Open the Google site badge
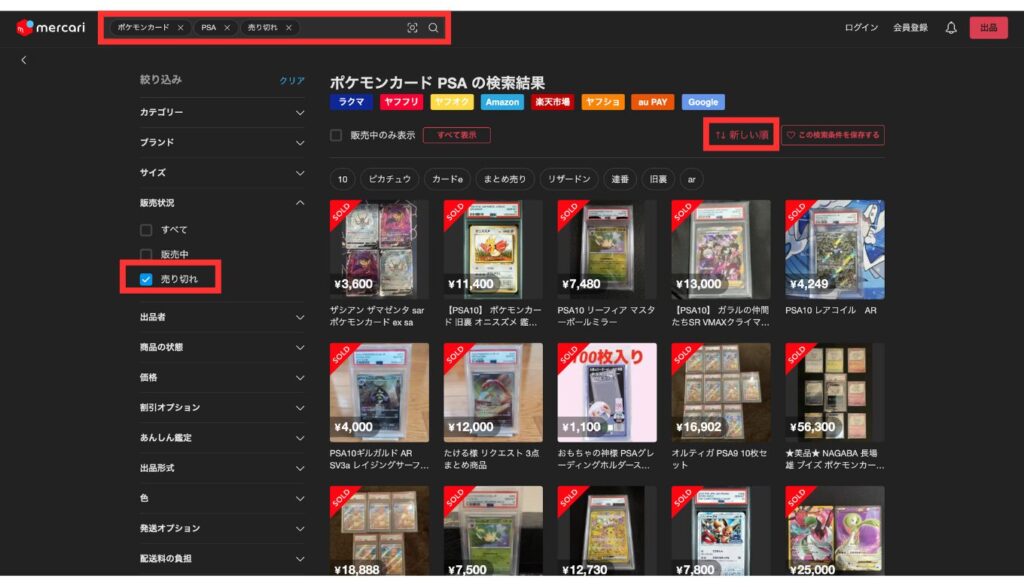The width and height of the screenshot is (1024, 587). [703, 102]
